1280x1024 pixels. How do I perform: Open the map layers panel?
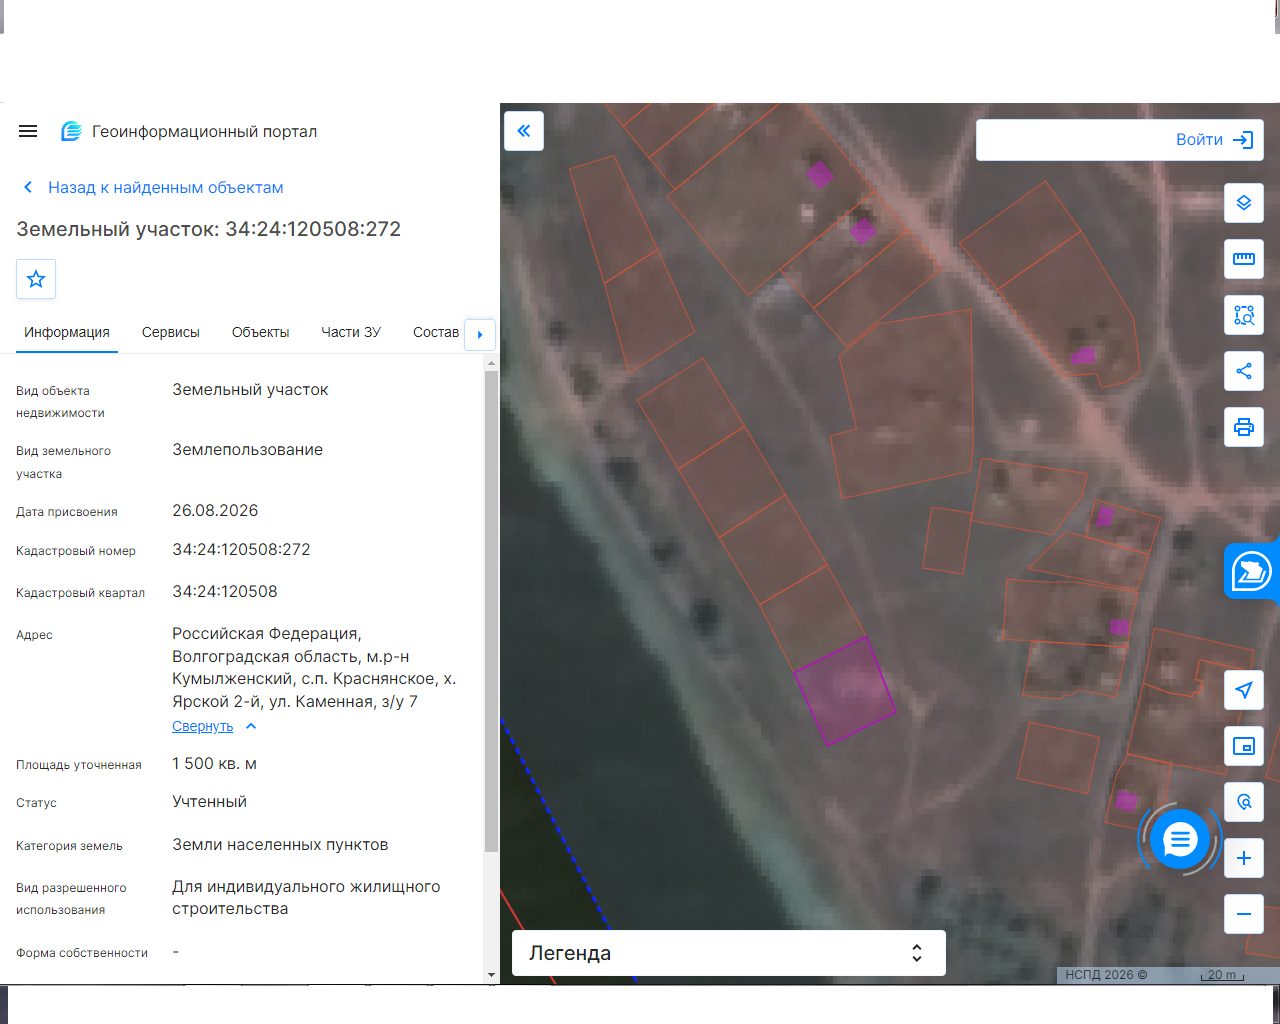[x=1244, y=203]
